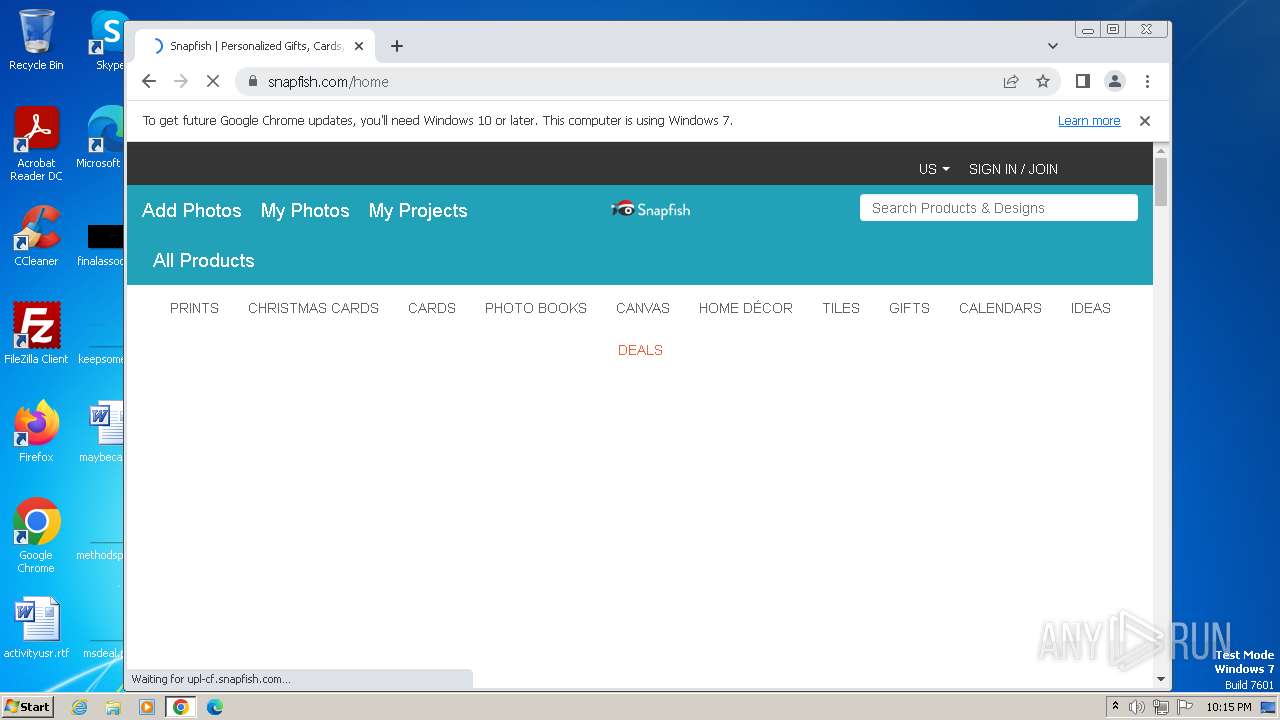Click the page vertical scrollbar thumb
The width and height of the screenshot is (1280, 720).
pyautogui.click(x=1160, y=182)
